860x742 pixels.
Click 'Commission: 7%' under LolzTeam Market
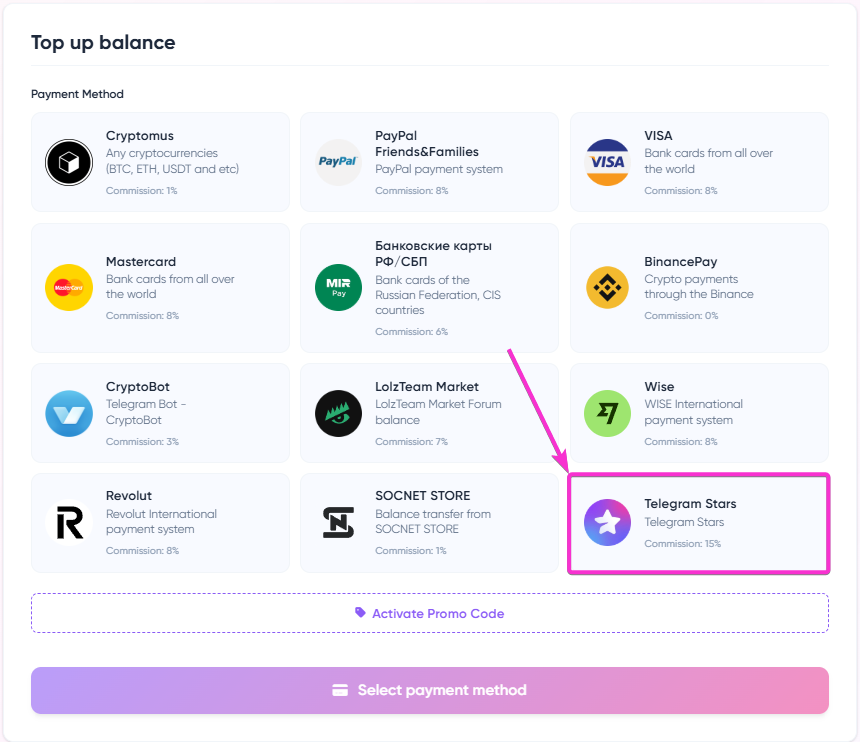tap(411, 442)
